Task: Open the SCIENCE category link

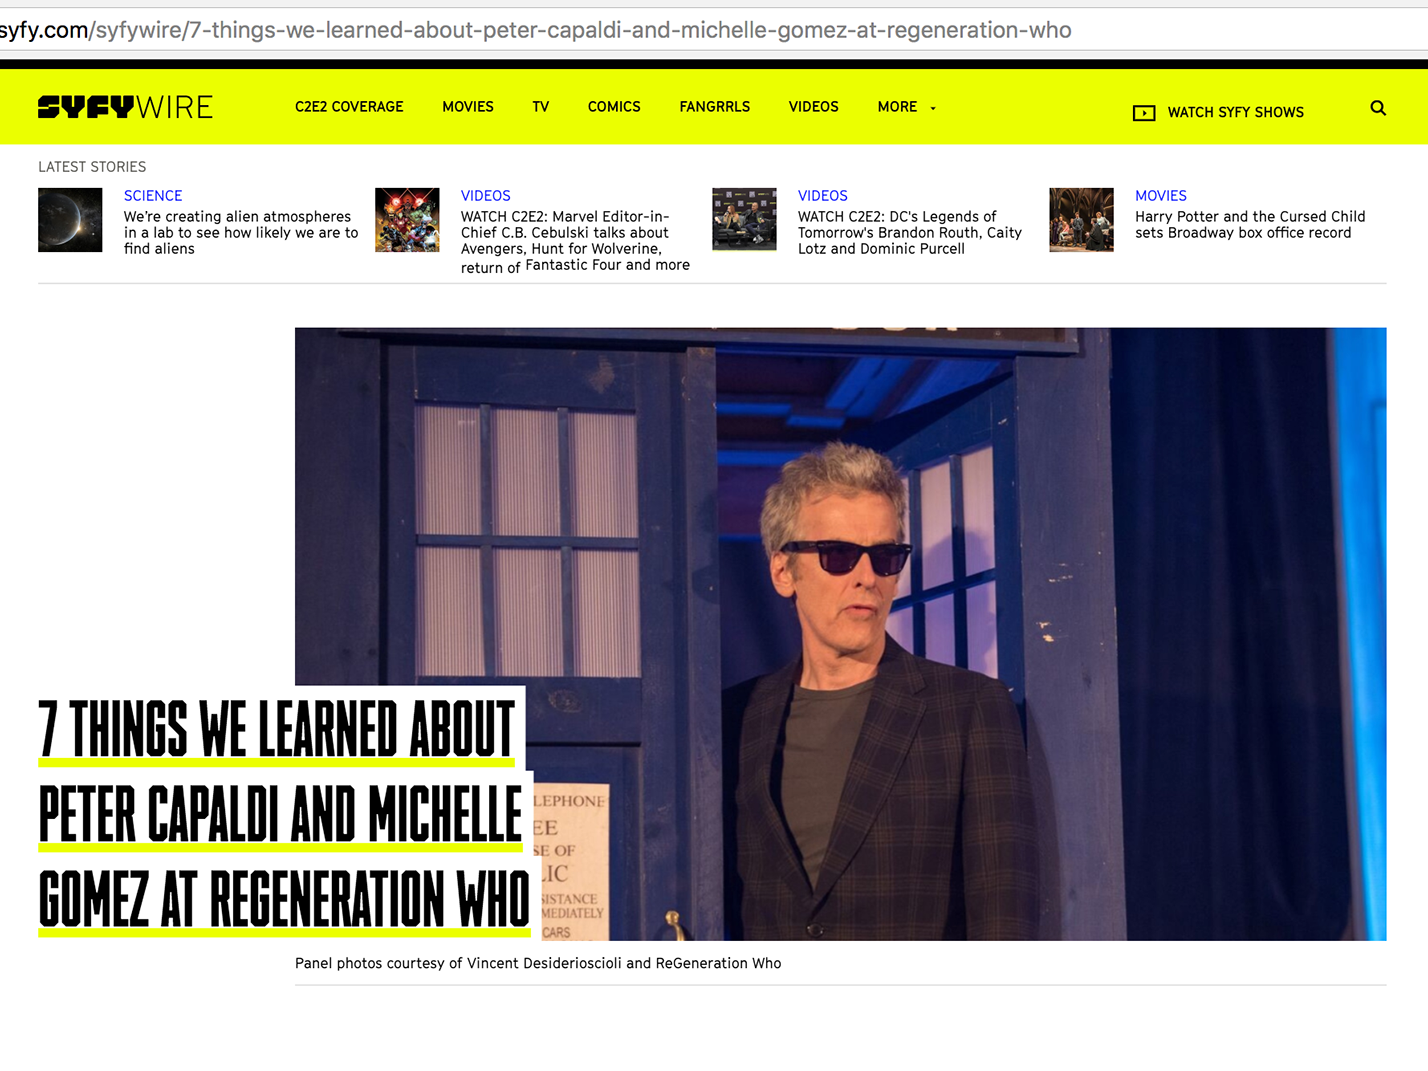Action: (x=153, y=196)
